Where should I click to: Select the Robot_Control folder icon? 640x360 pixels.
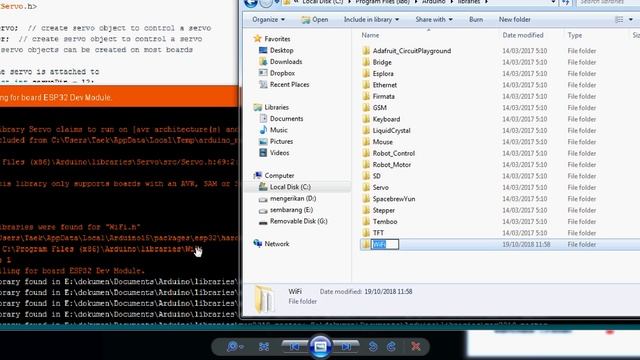tap(366, 153)
